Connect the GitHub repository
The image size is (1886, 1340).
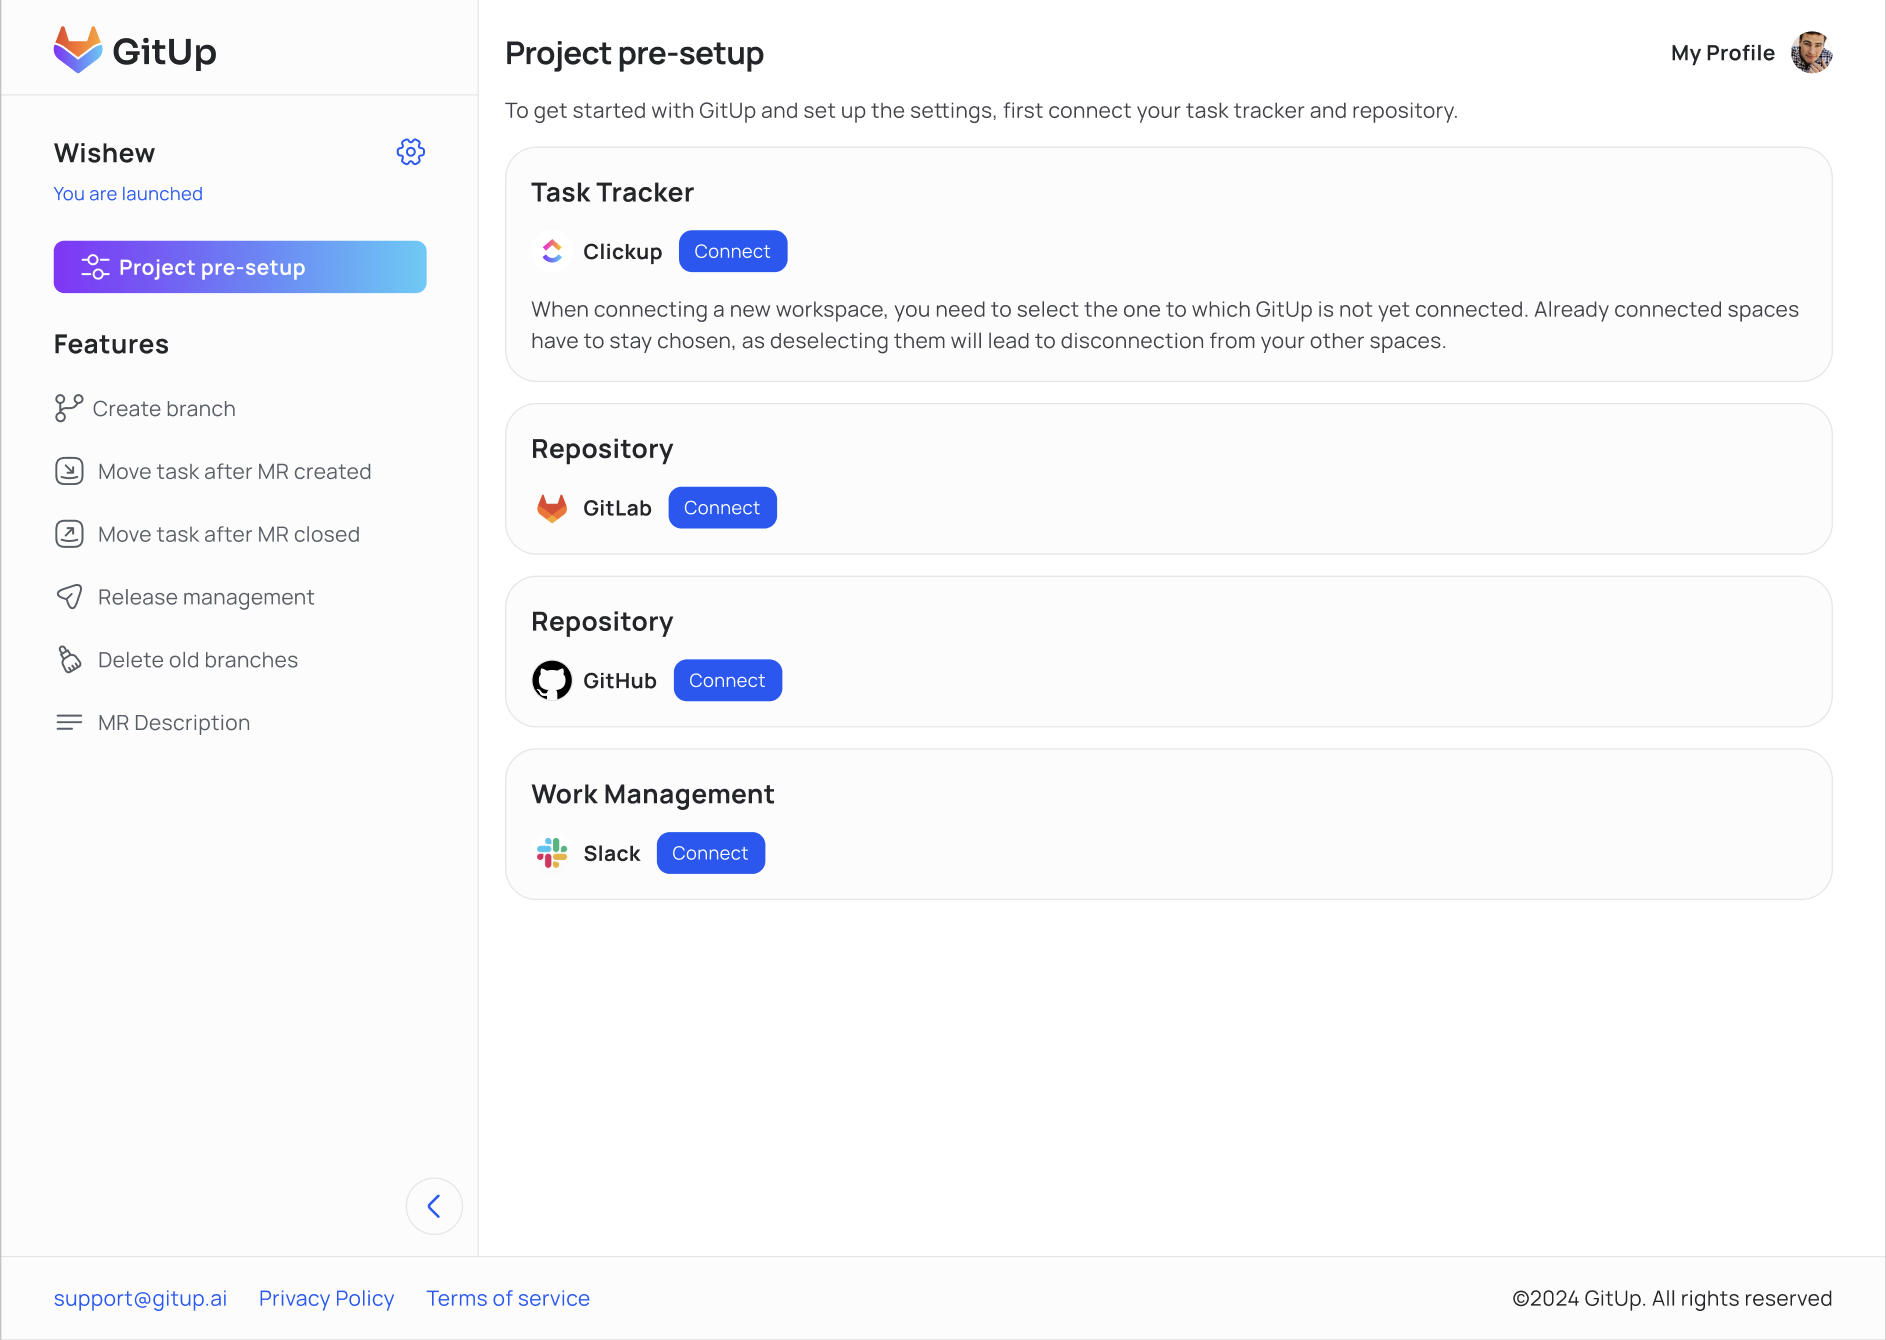[x=727, y=681]
